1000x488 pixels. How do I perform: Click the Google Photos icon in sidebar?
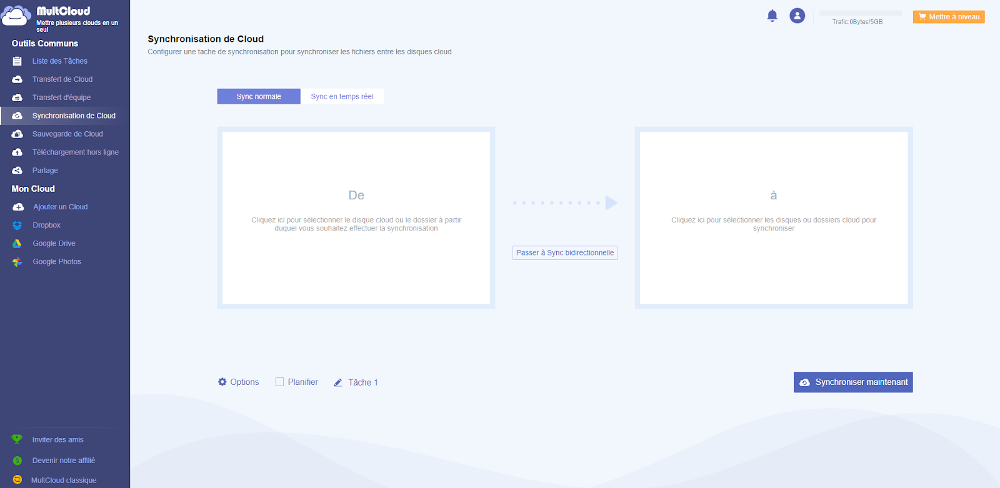click(x=17, y=262)
